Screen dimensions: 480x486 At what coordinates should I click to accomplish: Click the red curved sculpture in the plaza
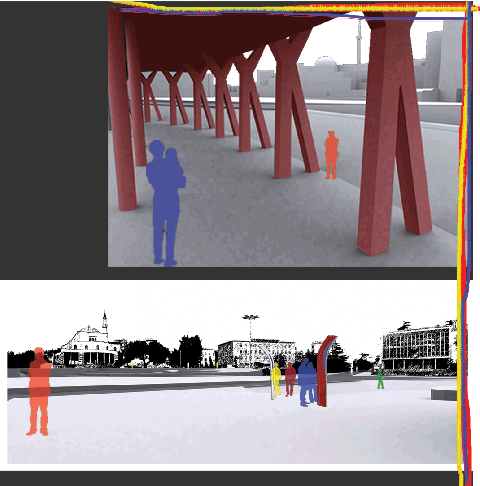click(x=325, y=371)
